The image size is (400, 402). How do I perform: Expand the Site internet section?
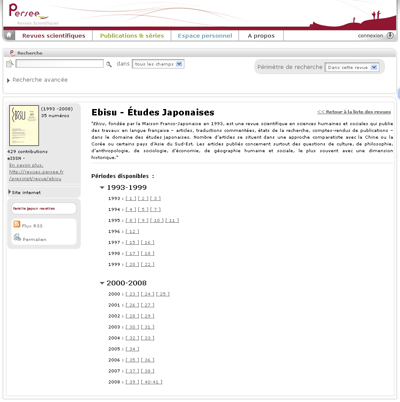(24, 192)
